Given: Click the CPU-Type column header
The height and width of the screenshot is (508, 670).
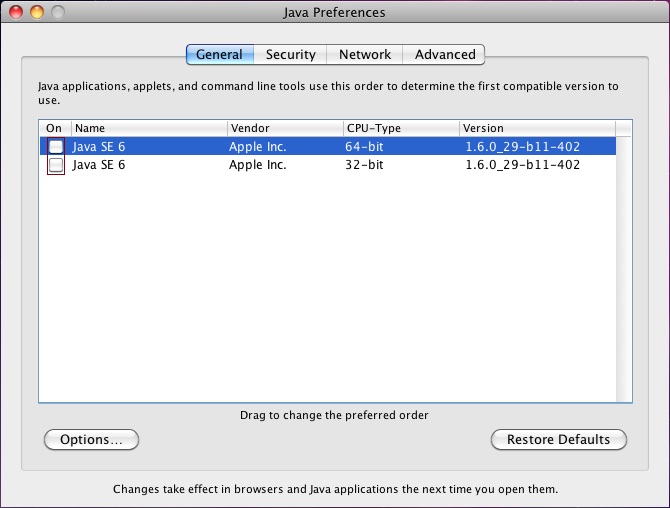Looking at the screenshot, I should [x=400, y=128].
